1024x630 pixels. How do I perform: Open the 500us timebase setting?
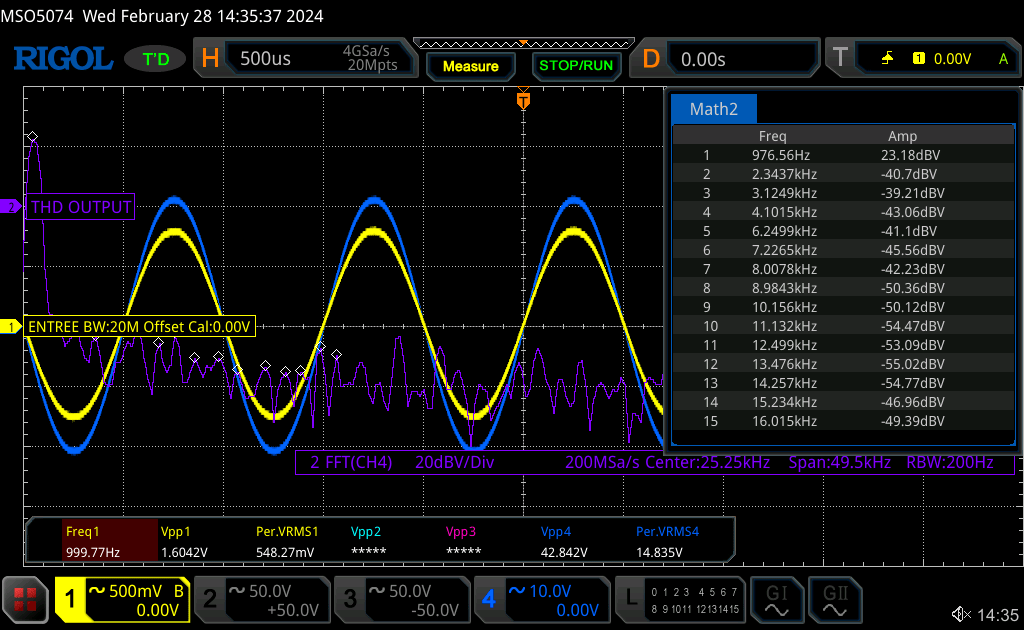pyautogui.click(x=265, y=59)
